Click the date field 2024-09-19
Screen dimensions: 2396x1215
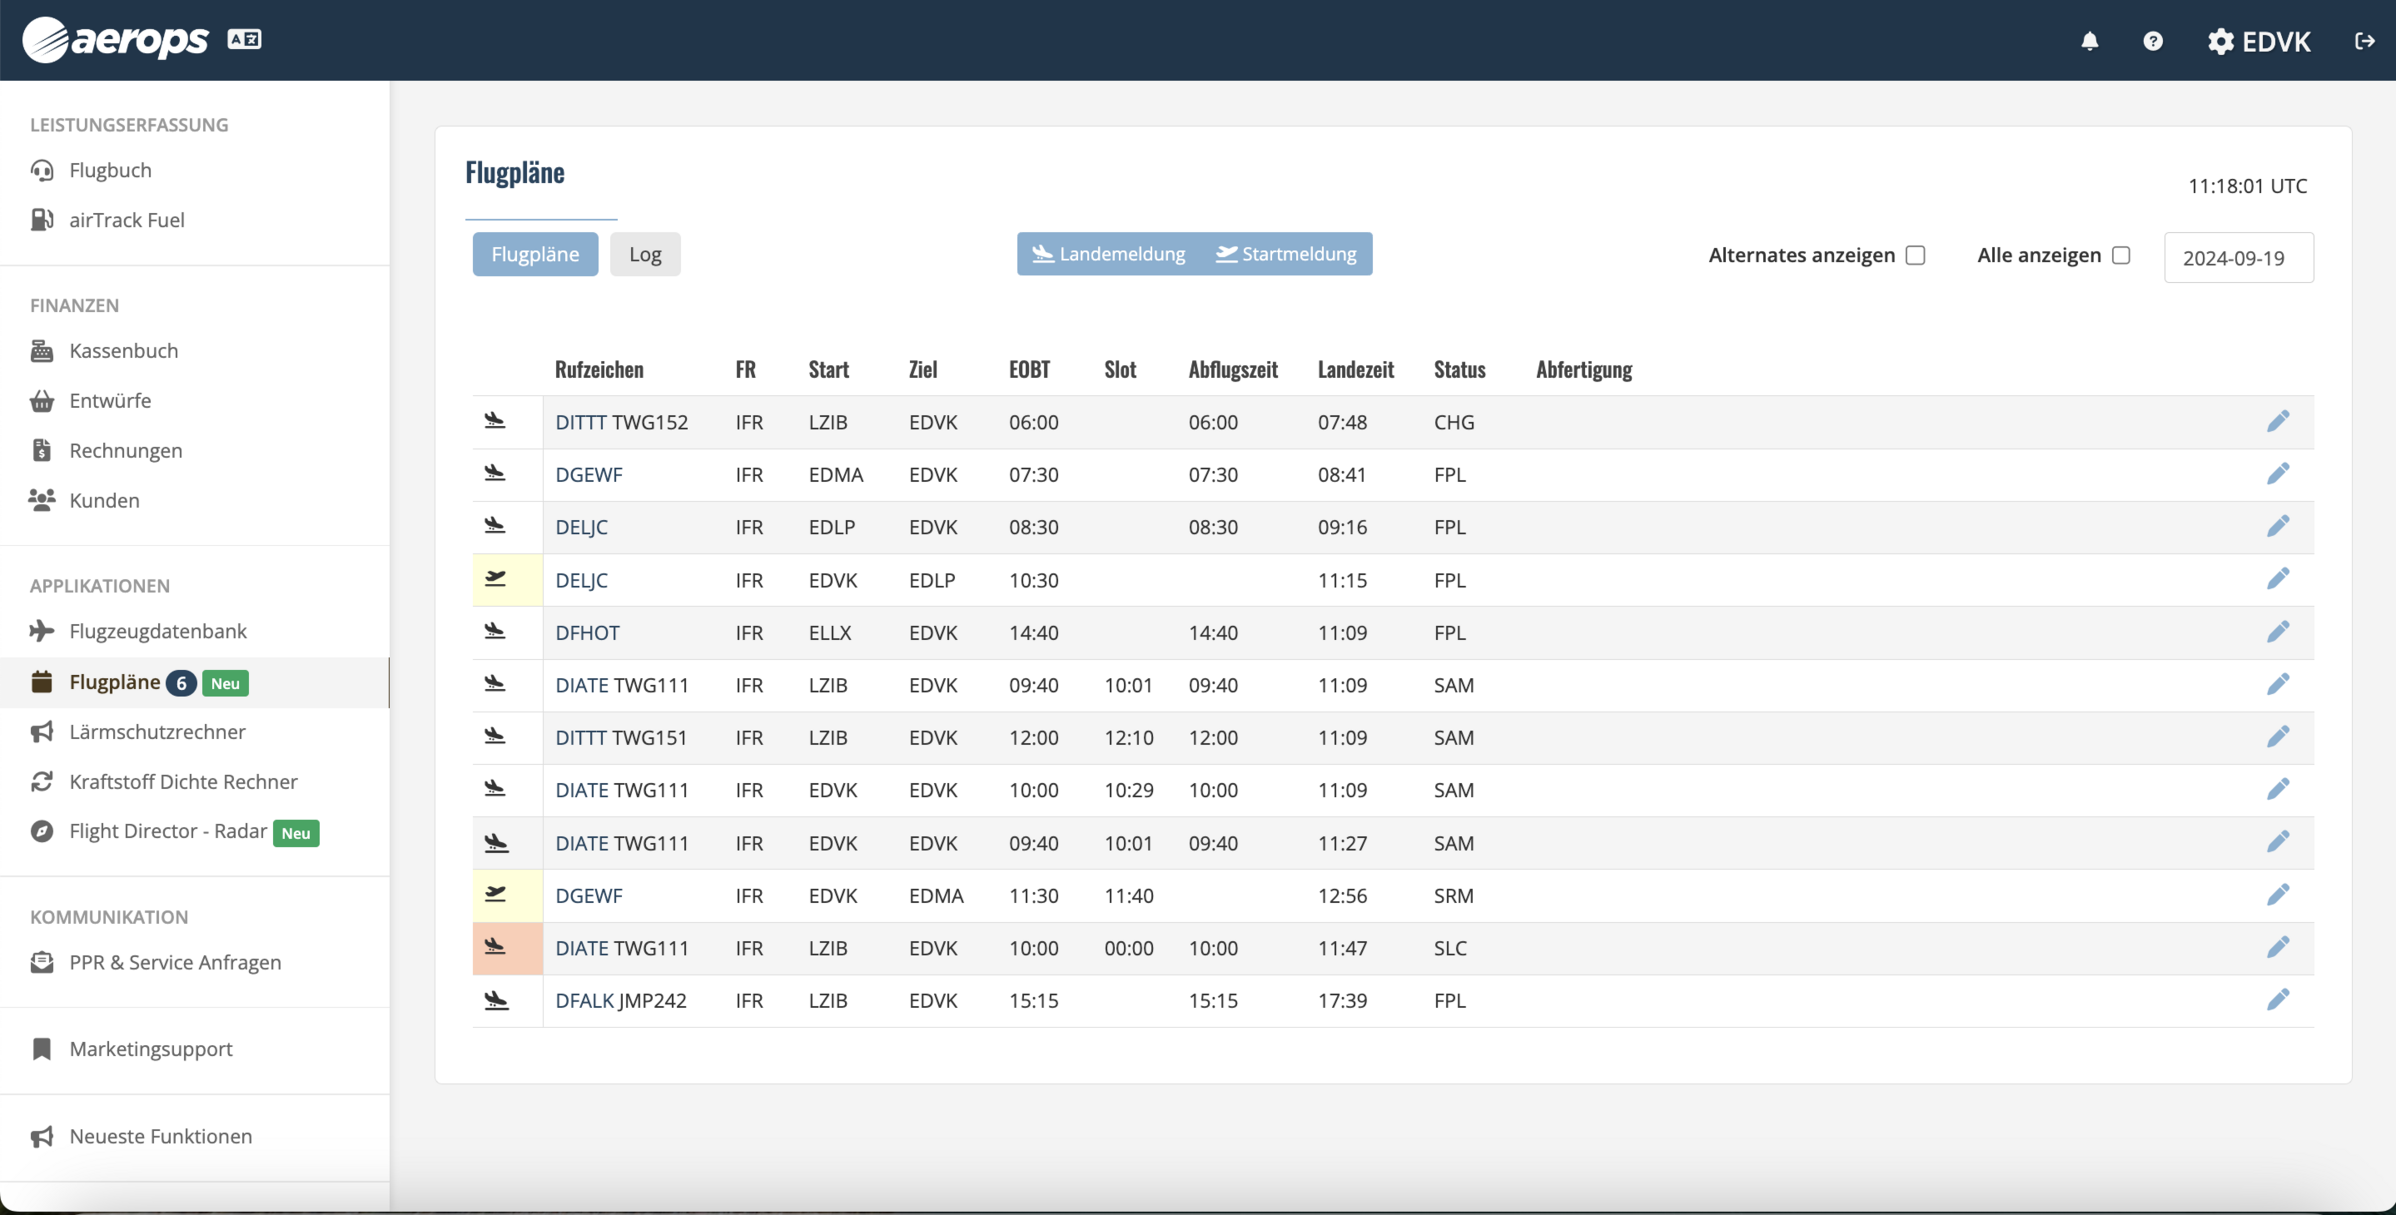[x=2238, y=258]
